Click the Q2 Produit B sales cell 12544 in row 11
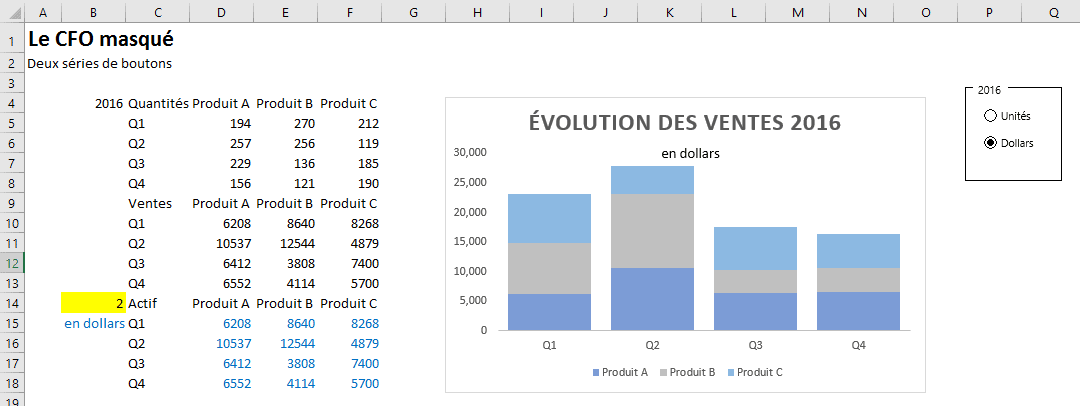The height and width of the screenshot is (406, 1080). (x=285, y=243)
